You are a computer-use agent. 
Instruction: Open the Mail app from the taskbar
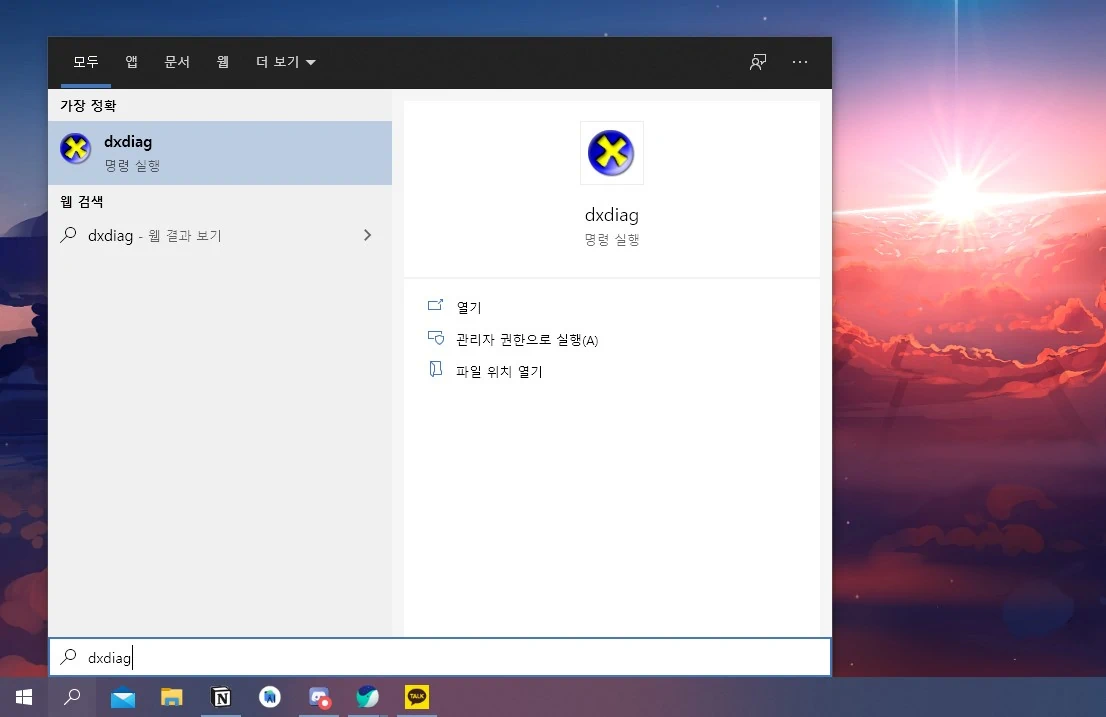122,697
